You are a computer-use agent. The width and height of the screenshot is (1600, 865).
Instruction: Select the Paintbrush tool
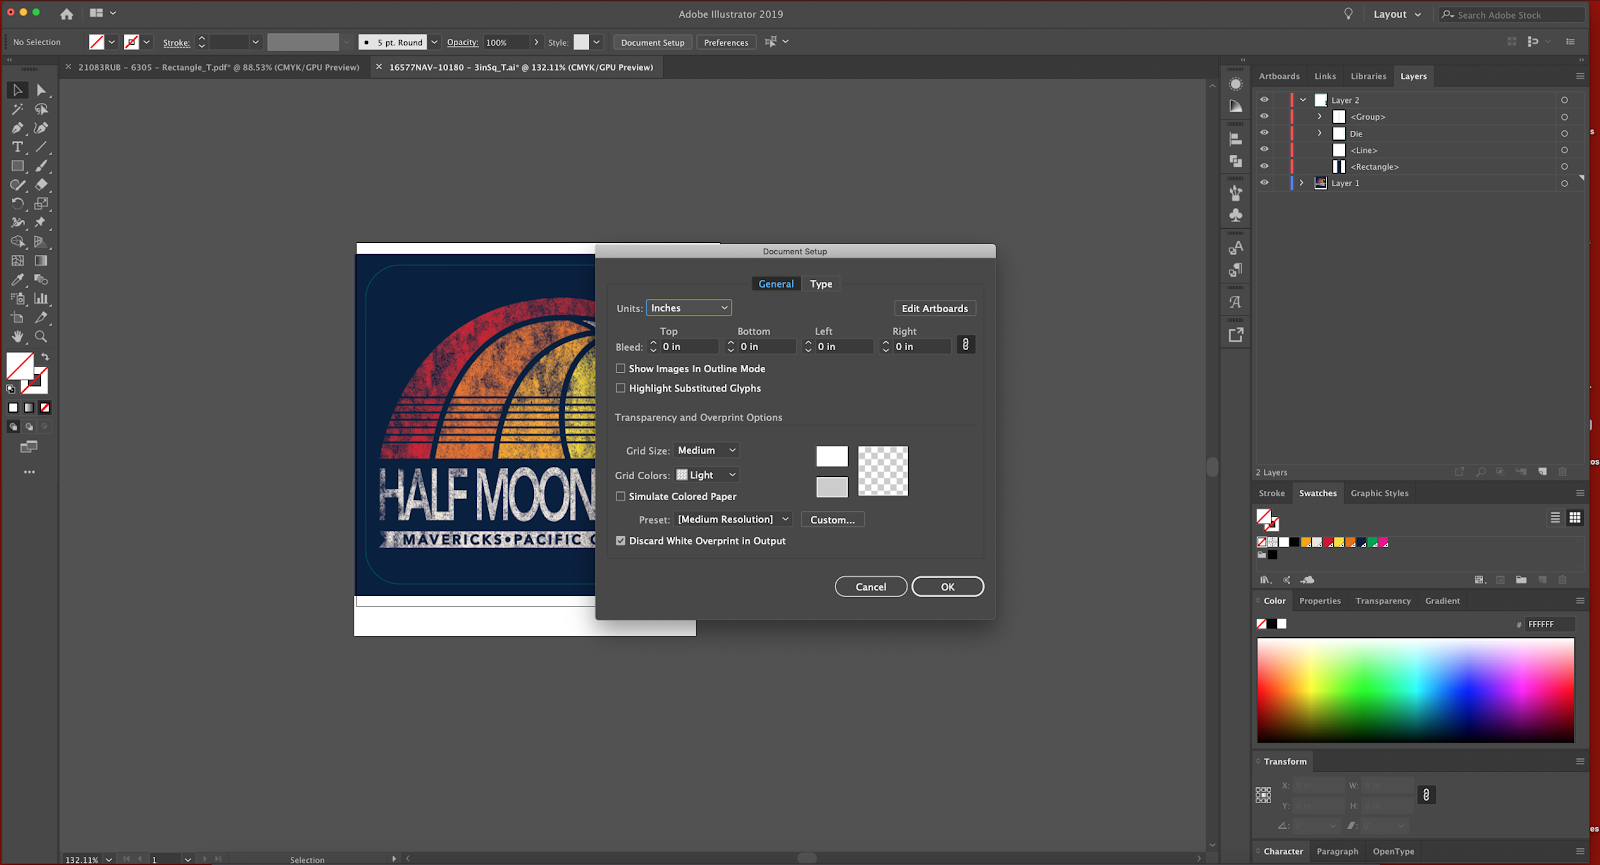(41, 166)
